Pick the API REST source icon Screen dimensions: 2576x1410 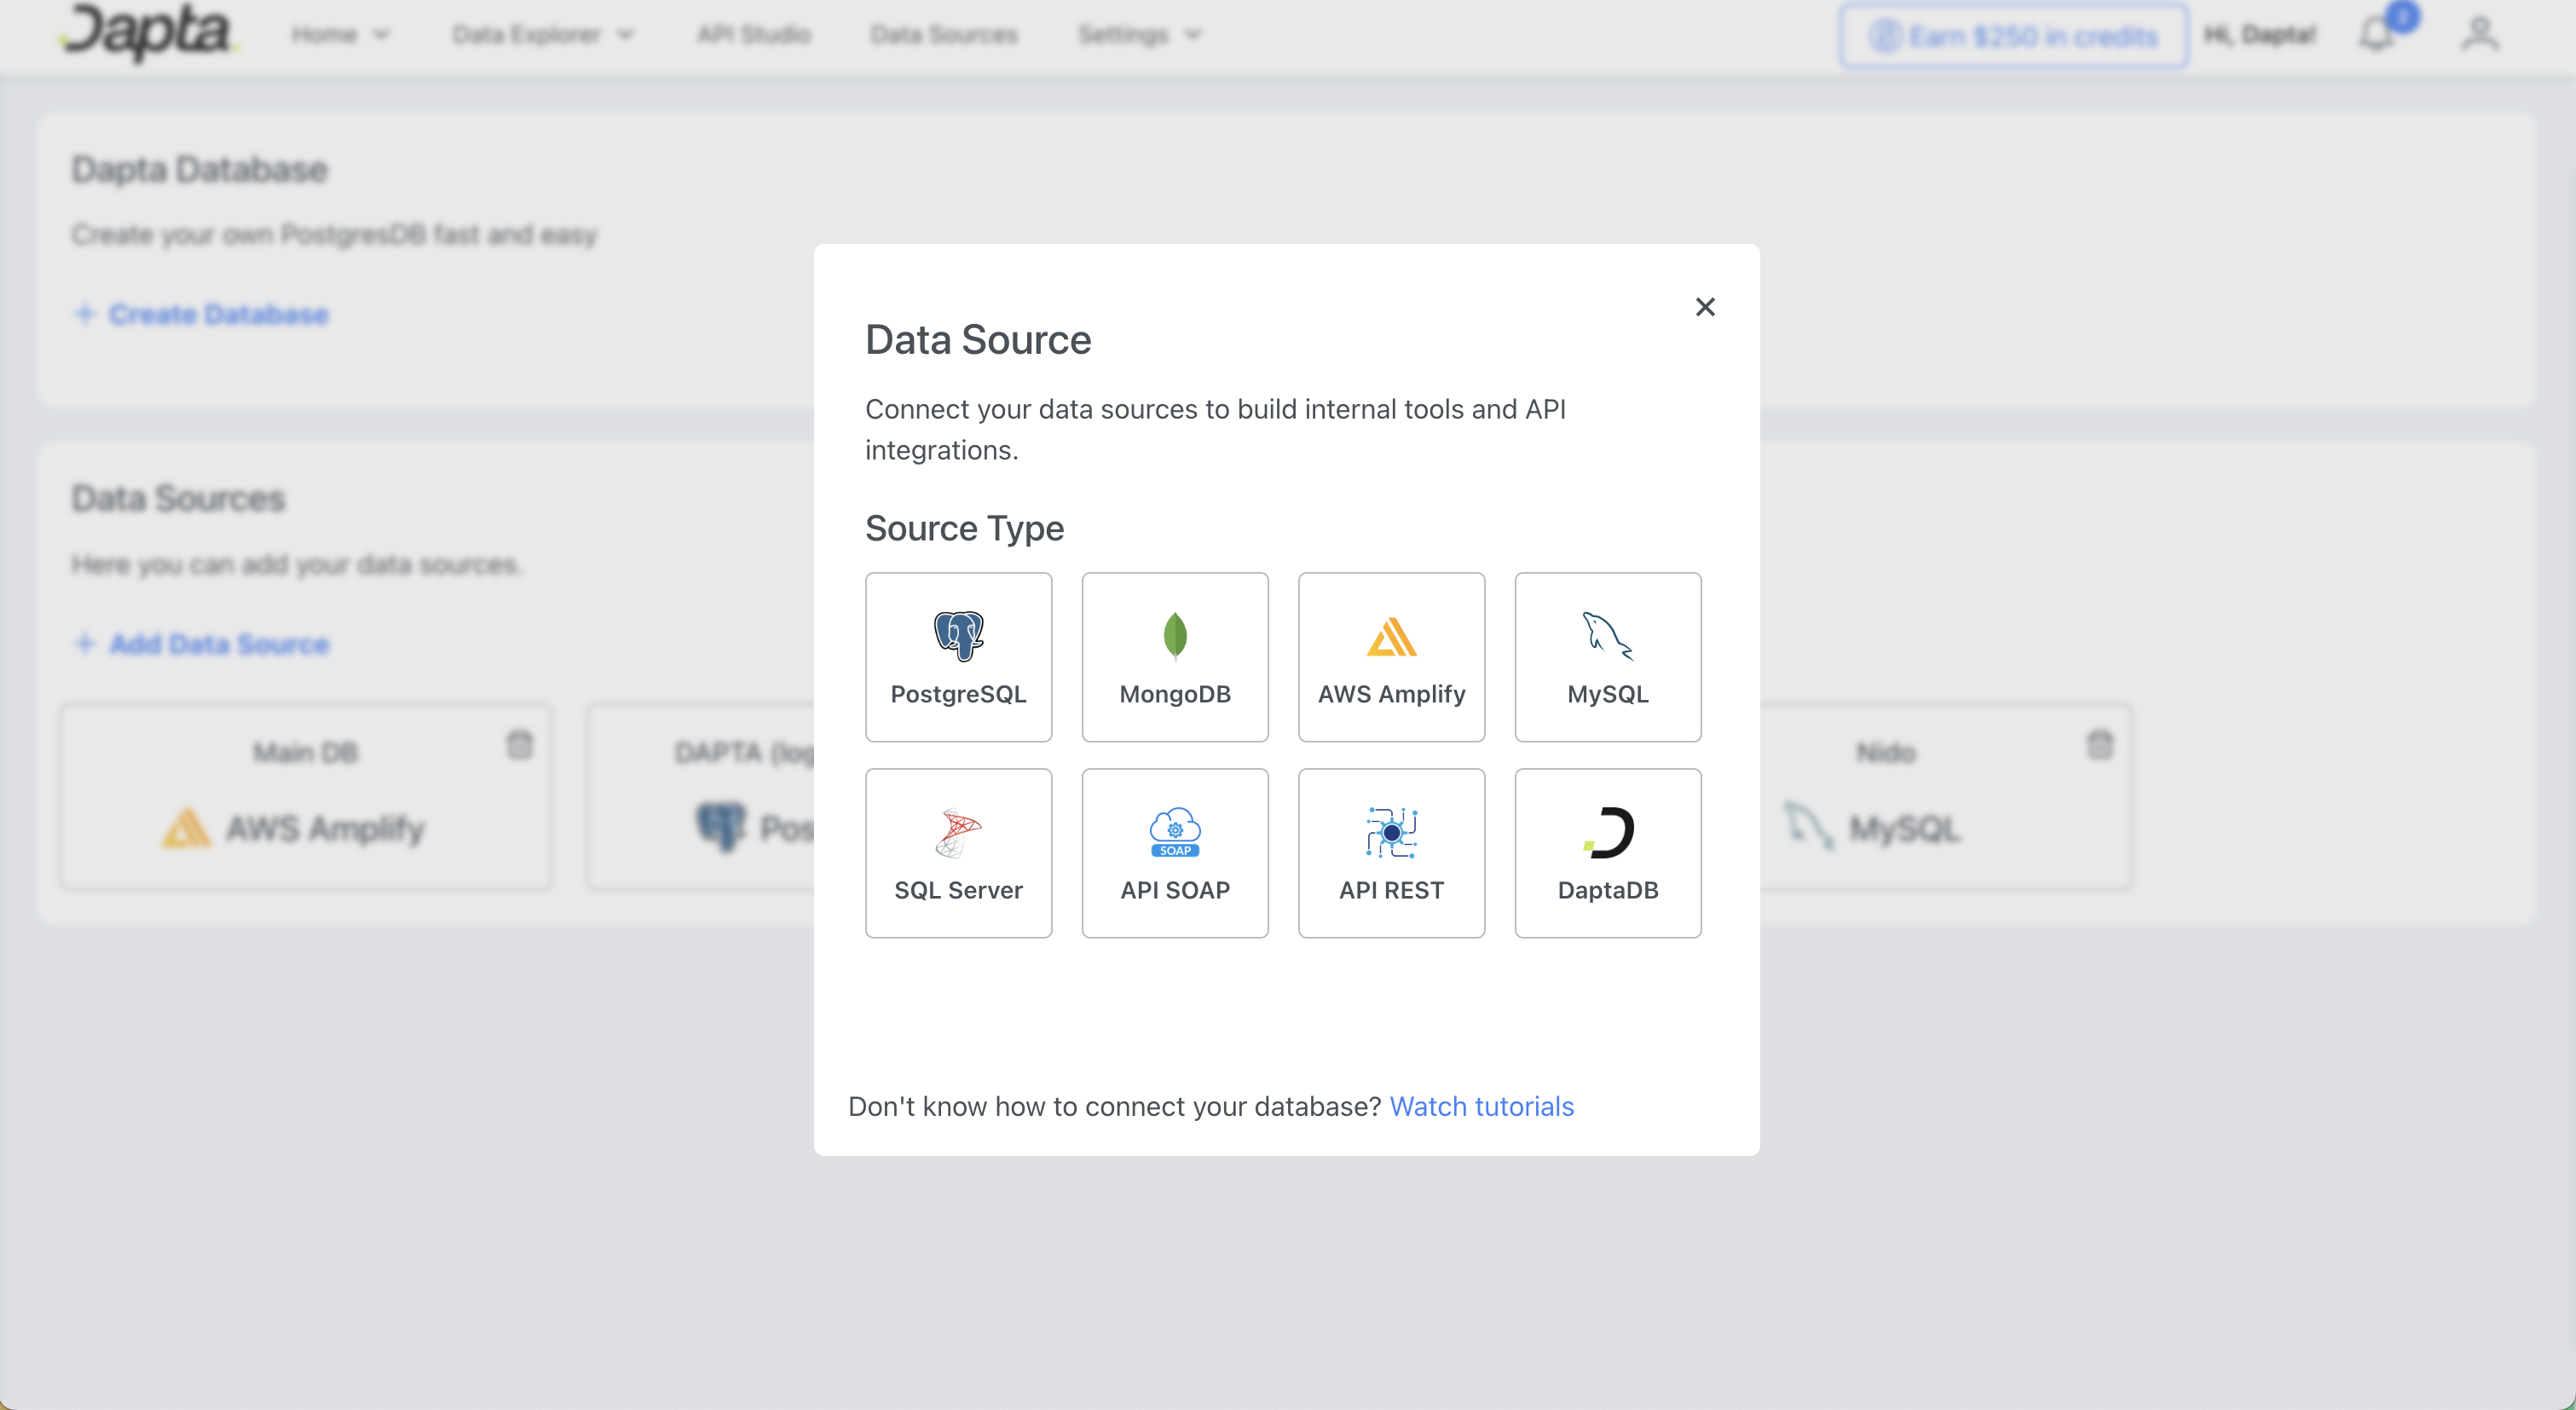(x=1391, y=832)
